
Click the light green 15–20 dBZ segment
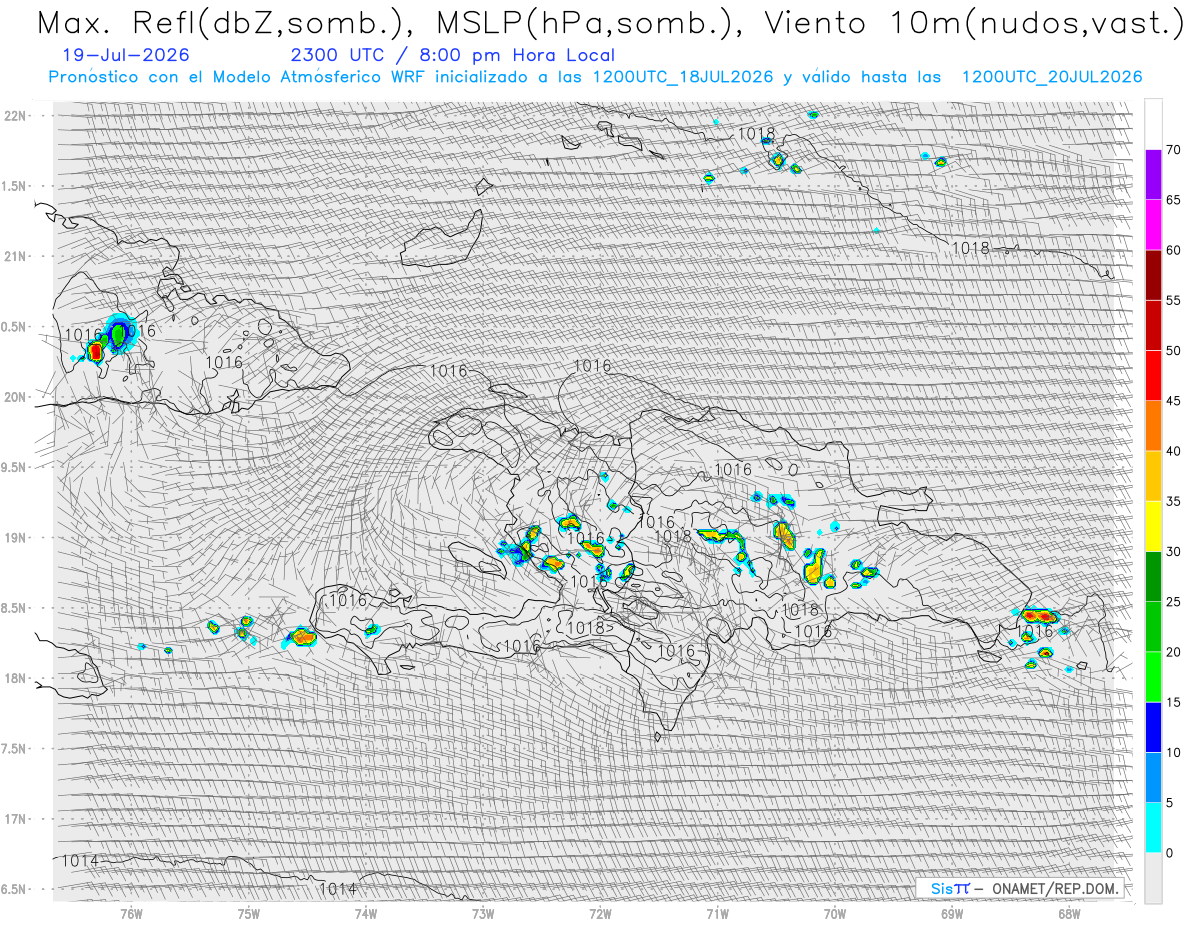coord(1153,677)
